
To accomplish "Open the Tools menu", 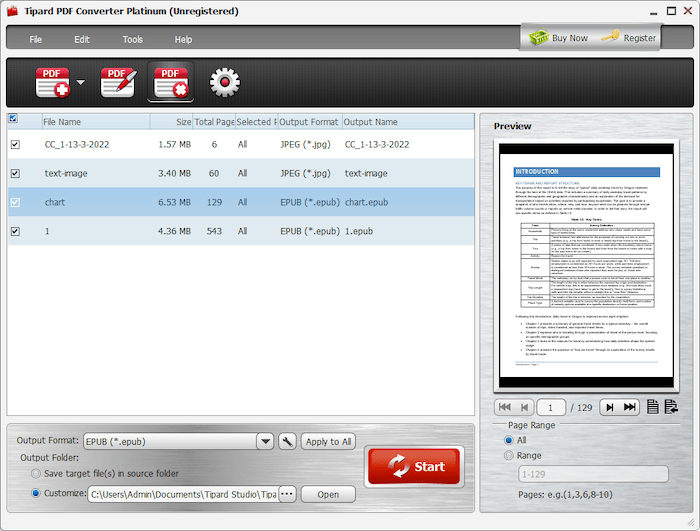I will tap(133, 39).
